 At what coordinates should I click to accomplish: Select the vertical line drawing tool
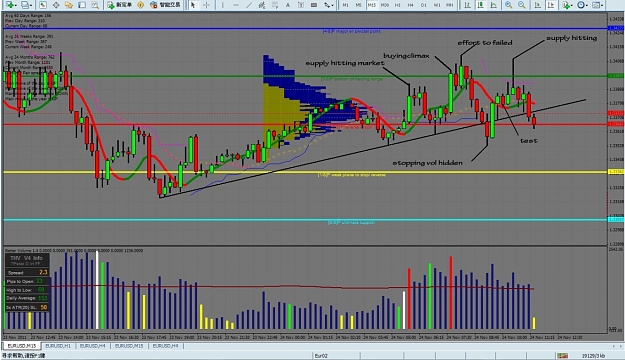click(x=222, y=5)
